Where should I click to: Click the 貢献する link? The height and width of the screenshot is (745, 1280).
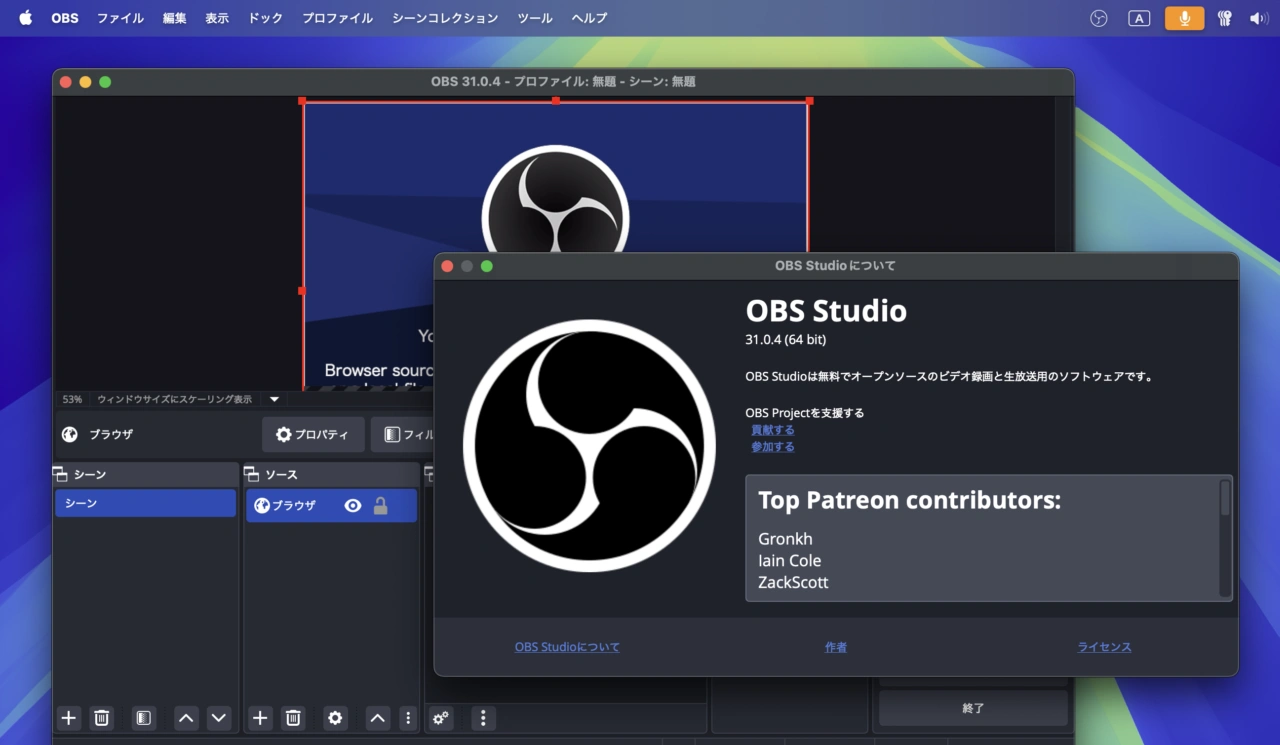pyautogui.click(x=773, y=430)
